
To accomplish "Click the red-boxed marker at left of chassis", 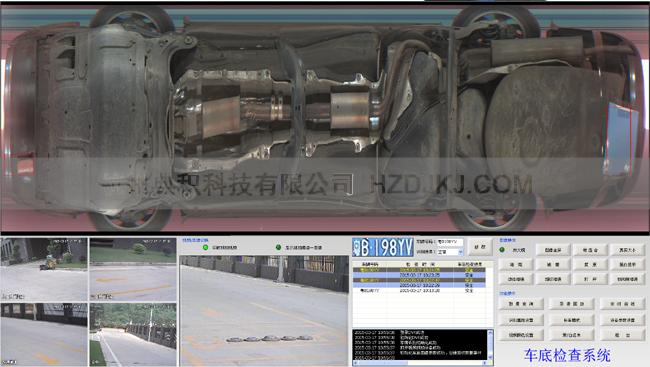I will (x=19, y=165).
